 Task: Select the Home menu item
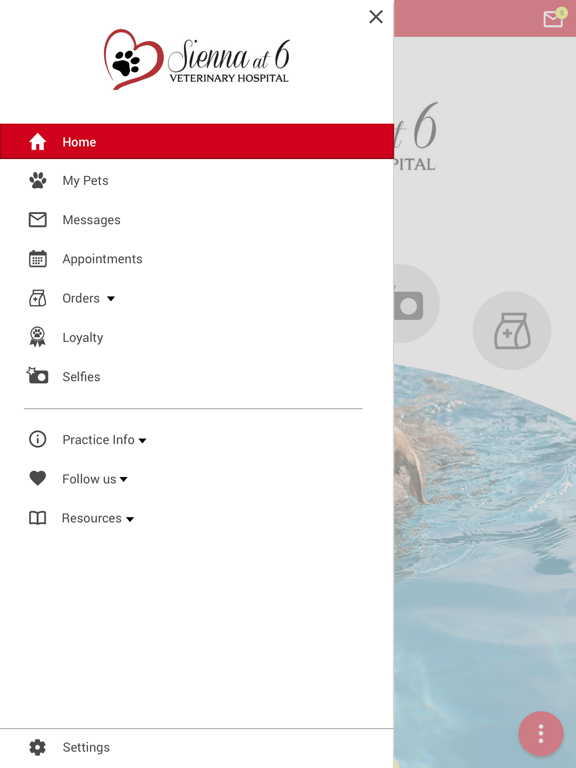197,142
